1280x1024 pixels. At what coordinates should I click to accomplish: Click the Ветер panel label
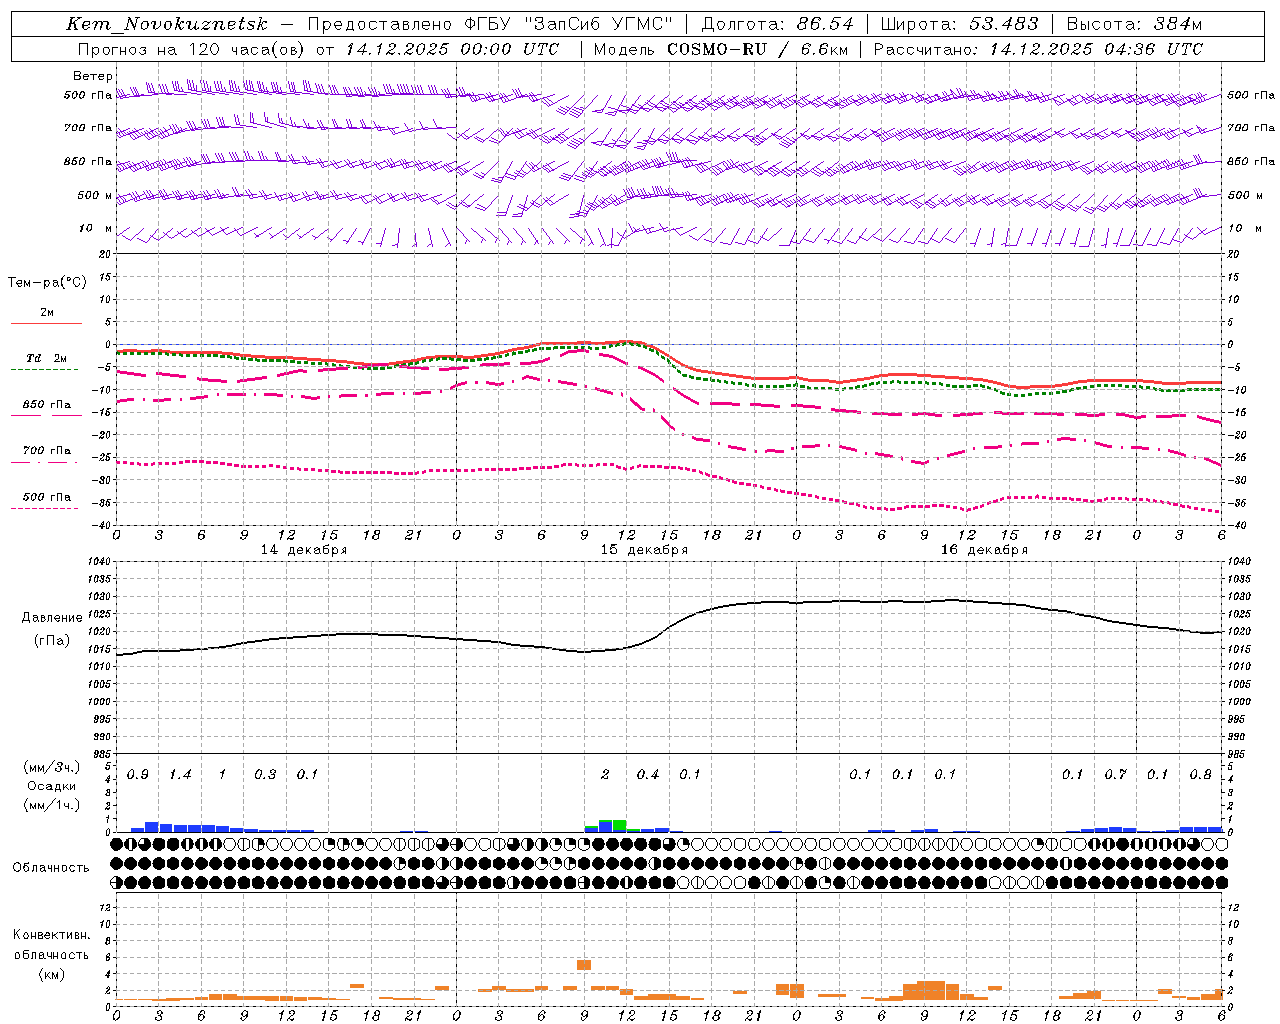(93, 76)
